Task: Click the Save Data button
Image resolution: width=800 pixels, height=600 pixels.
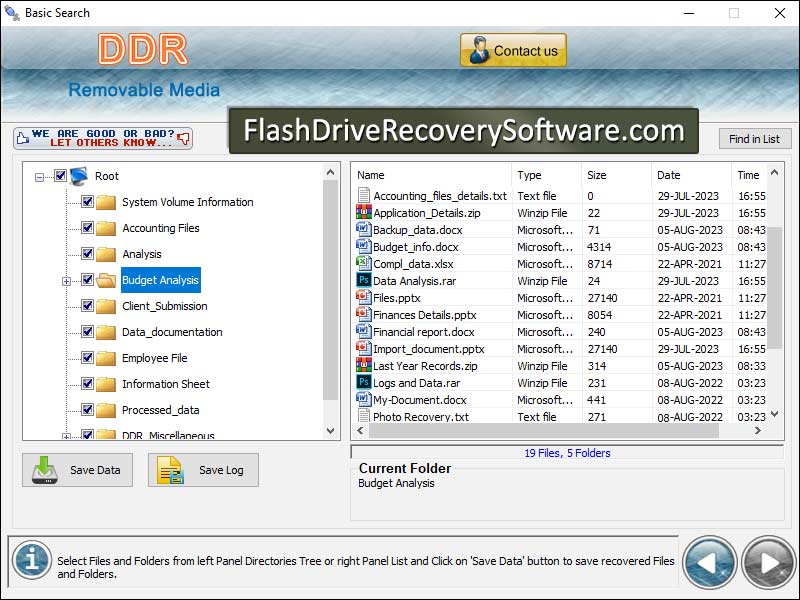Action: tap(78, 470)
